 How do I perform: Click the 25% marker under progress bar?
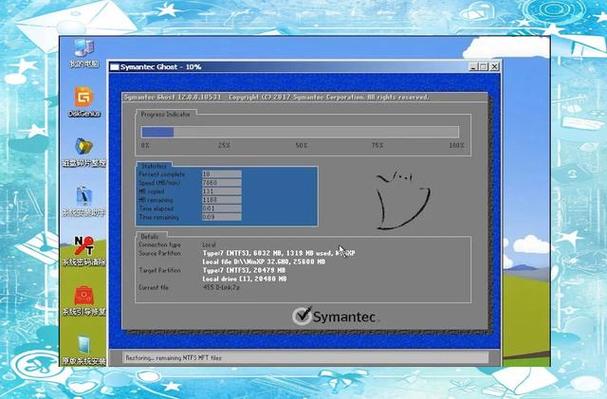pyautogui.click(x=224, y=146)
